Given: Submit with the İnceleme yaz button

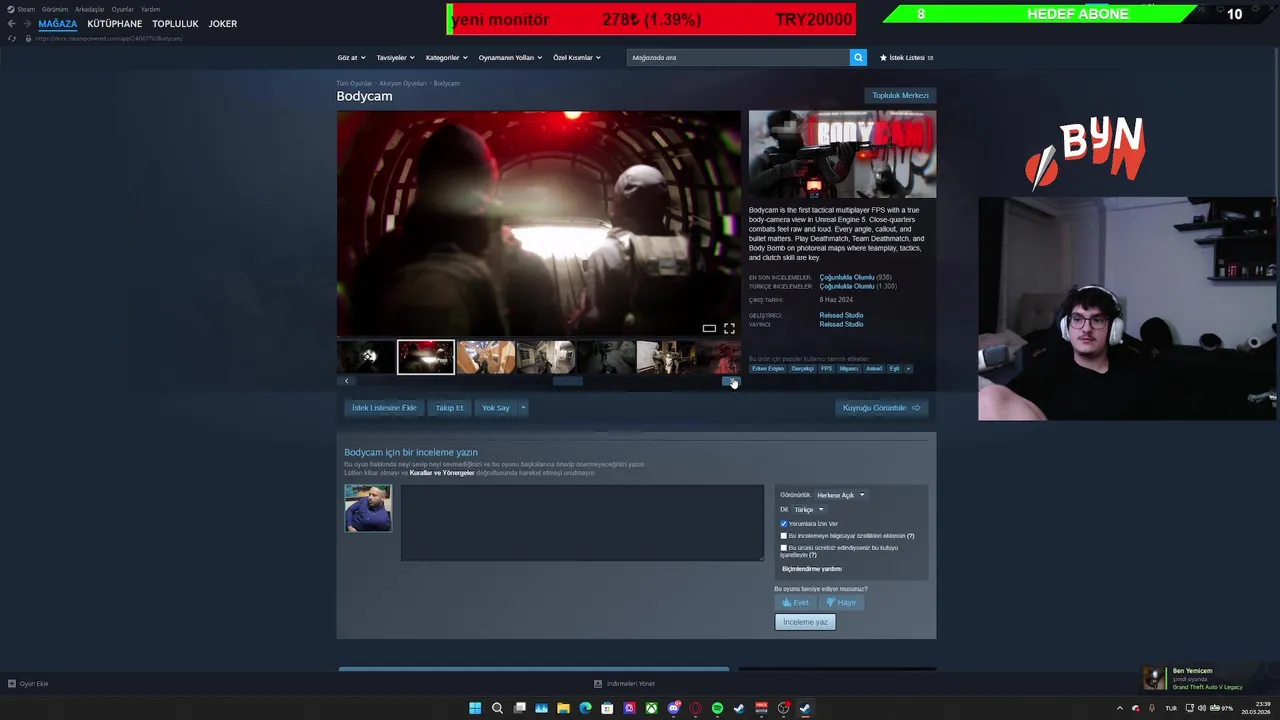Looking at the screenshot, I should (805, 622).
